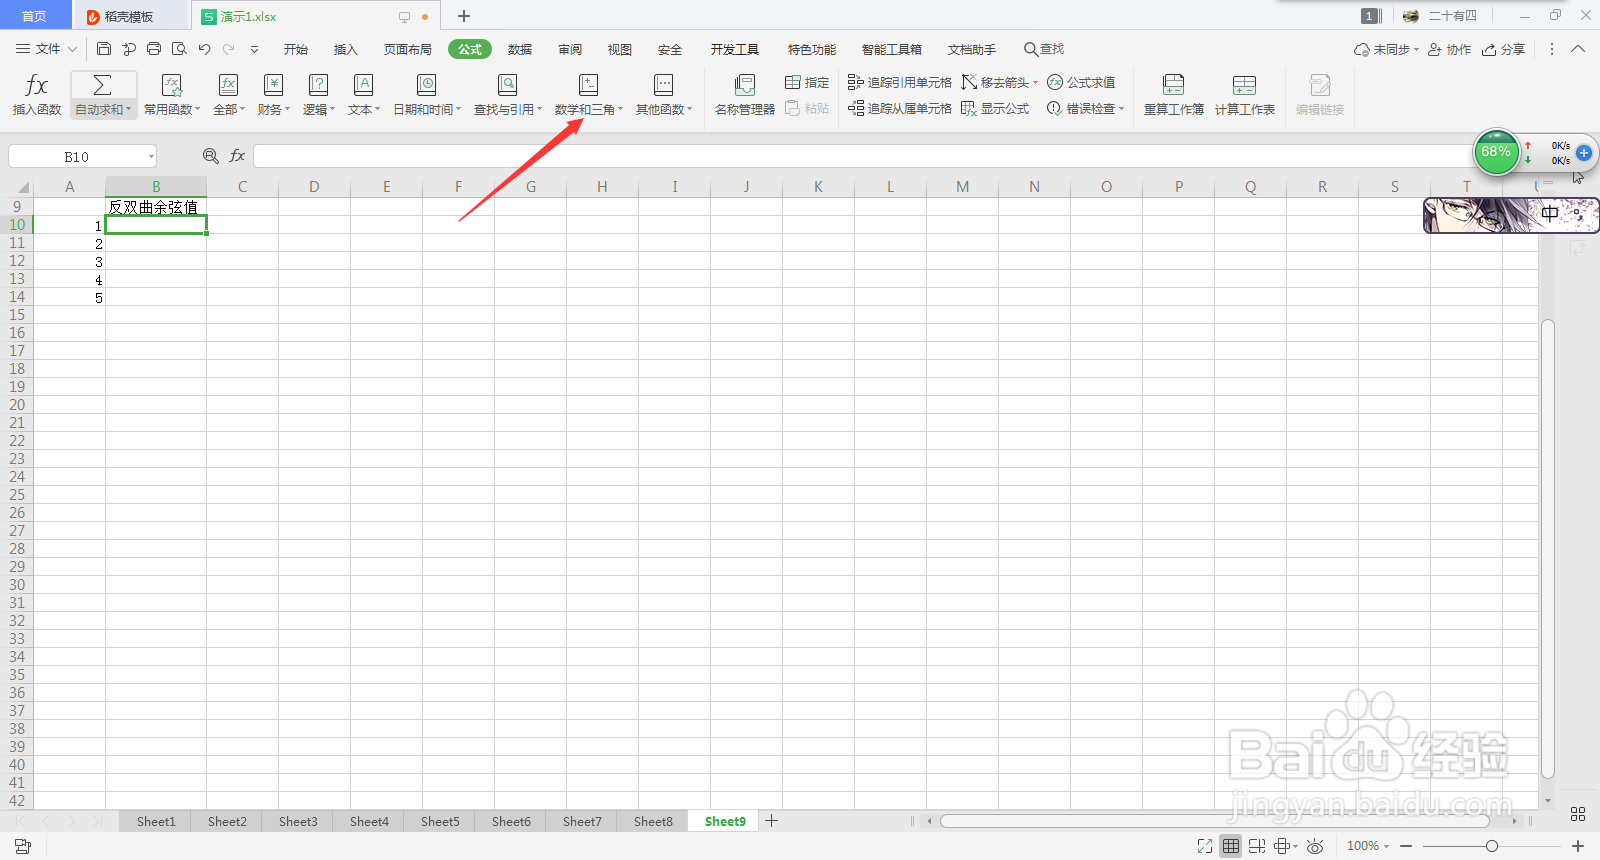
Task: Select cell B9 containing 反双曲余弦值
Action: 156,207
